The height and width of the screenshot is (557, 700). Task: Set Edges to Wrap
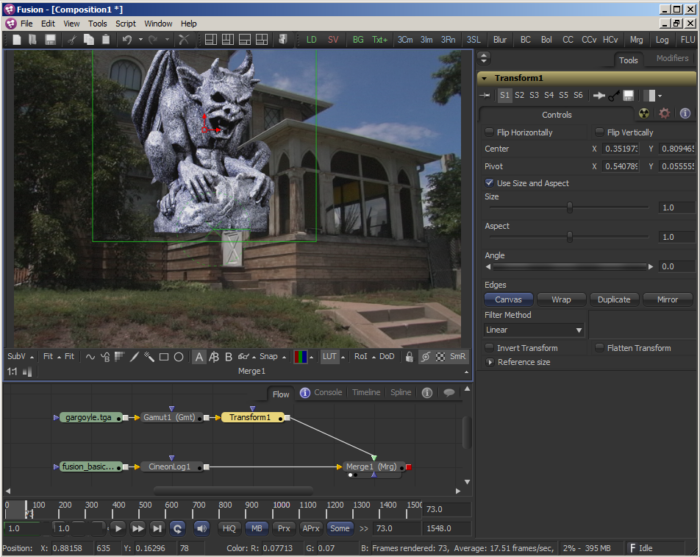click(x=561, y=299)
